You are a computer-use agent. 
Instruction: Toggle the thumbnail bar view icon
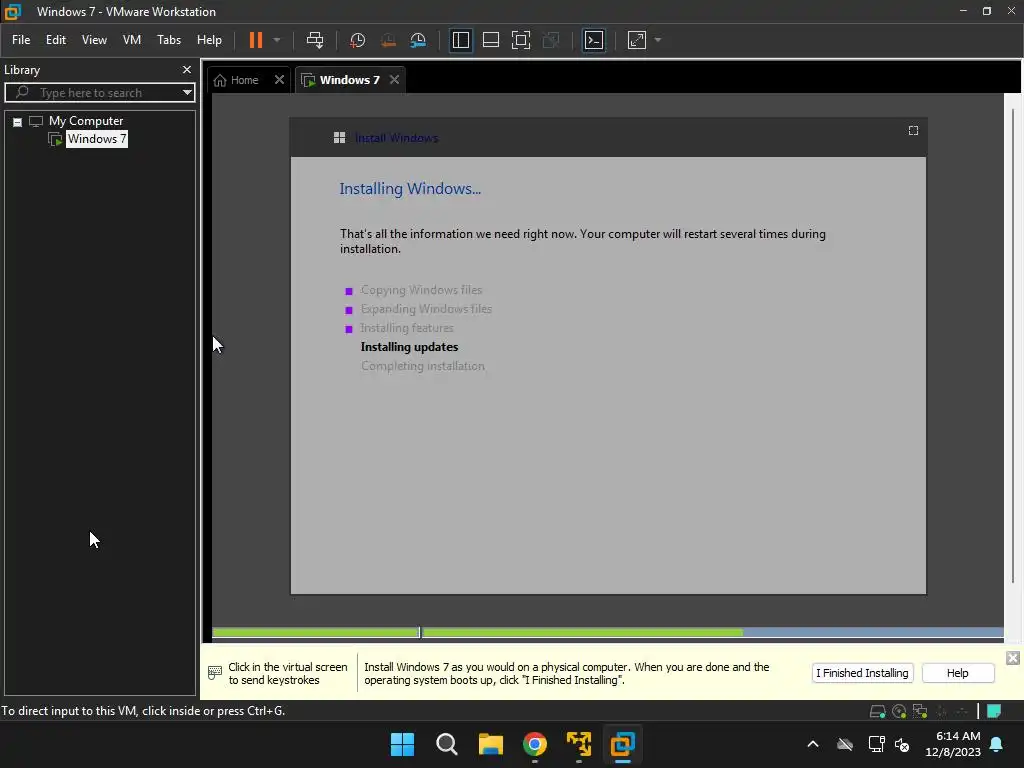[490, 40]
